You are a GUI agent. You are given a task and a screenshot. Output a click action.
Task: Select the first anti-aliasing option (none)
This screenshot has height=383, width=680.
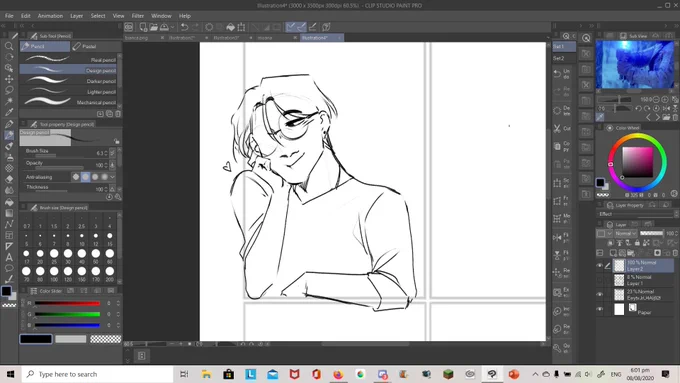coord(76,177)
